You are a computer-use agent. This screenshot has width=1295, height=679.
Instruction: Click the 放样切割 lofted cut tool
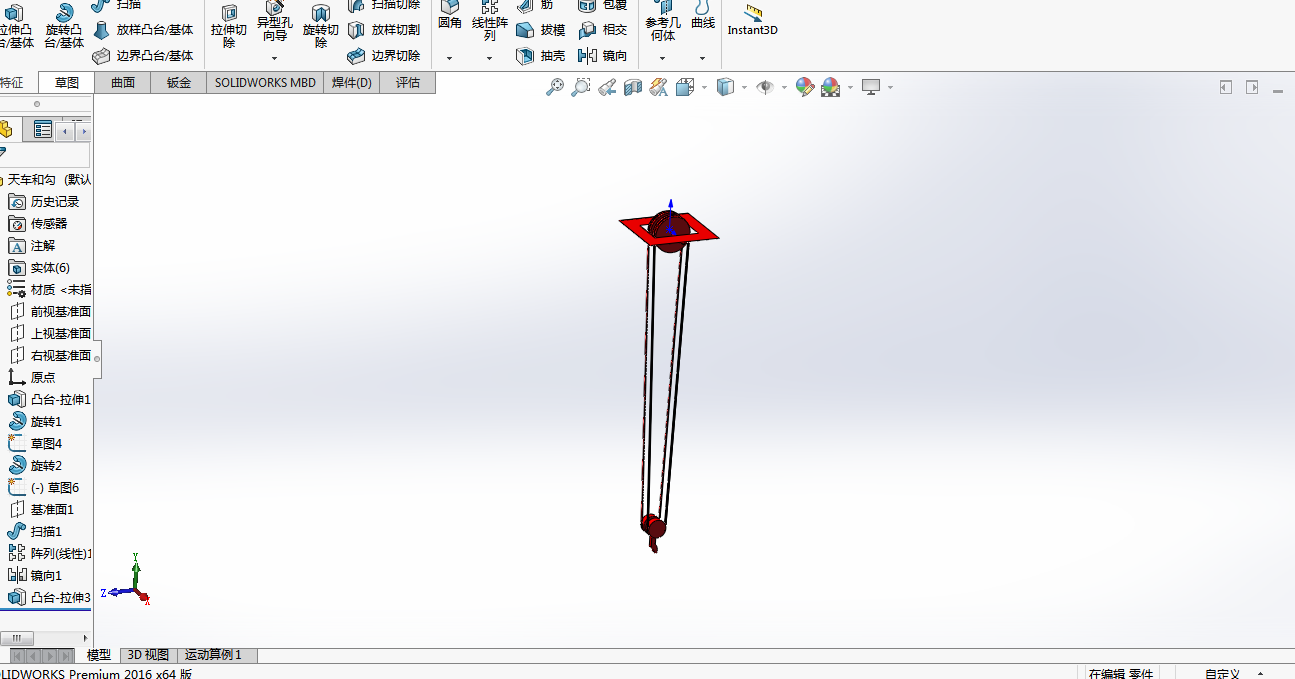[x=384, y=30]
